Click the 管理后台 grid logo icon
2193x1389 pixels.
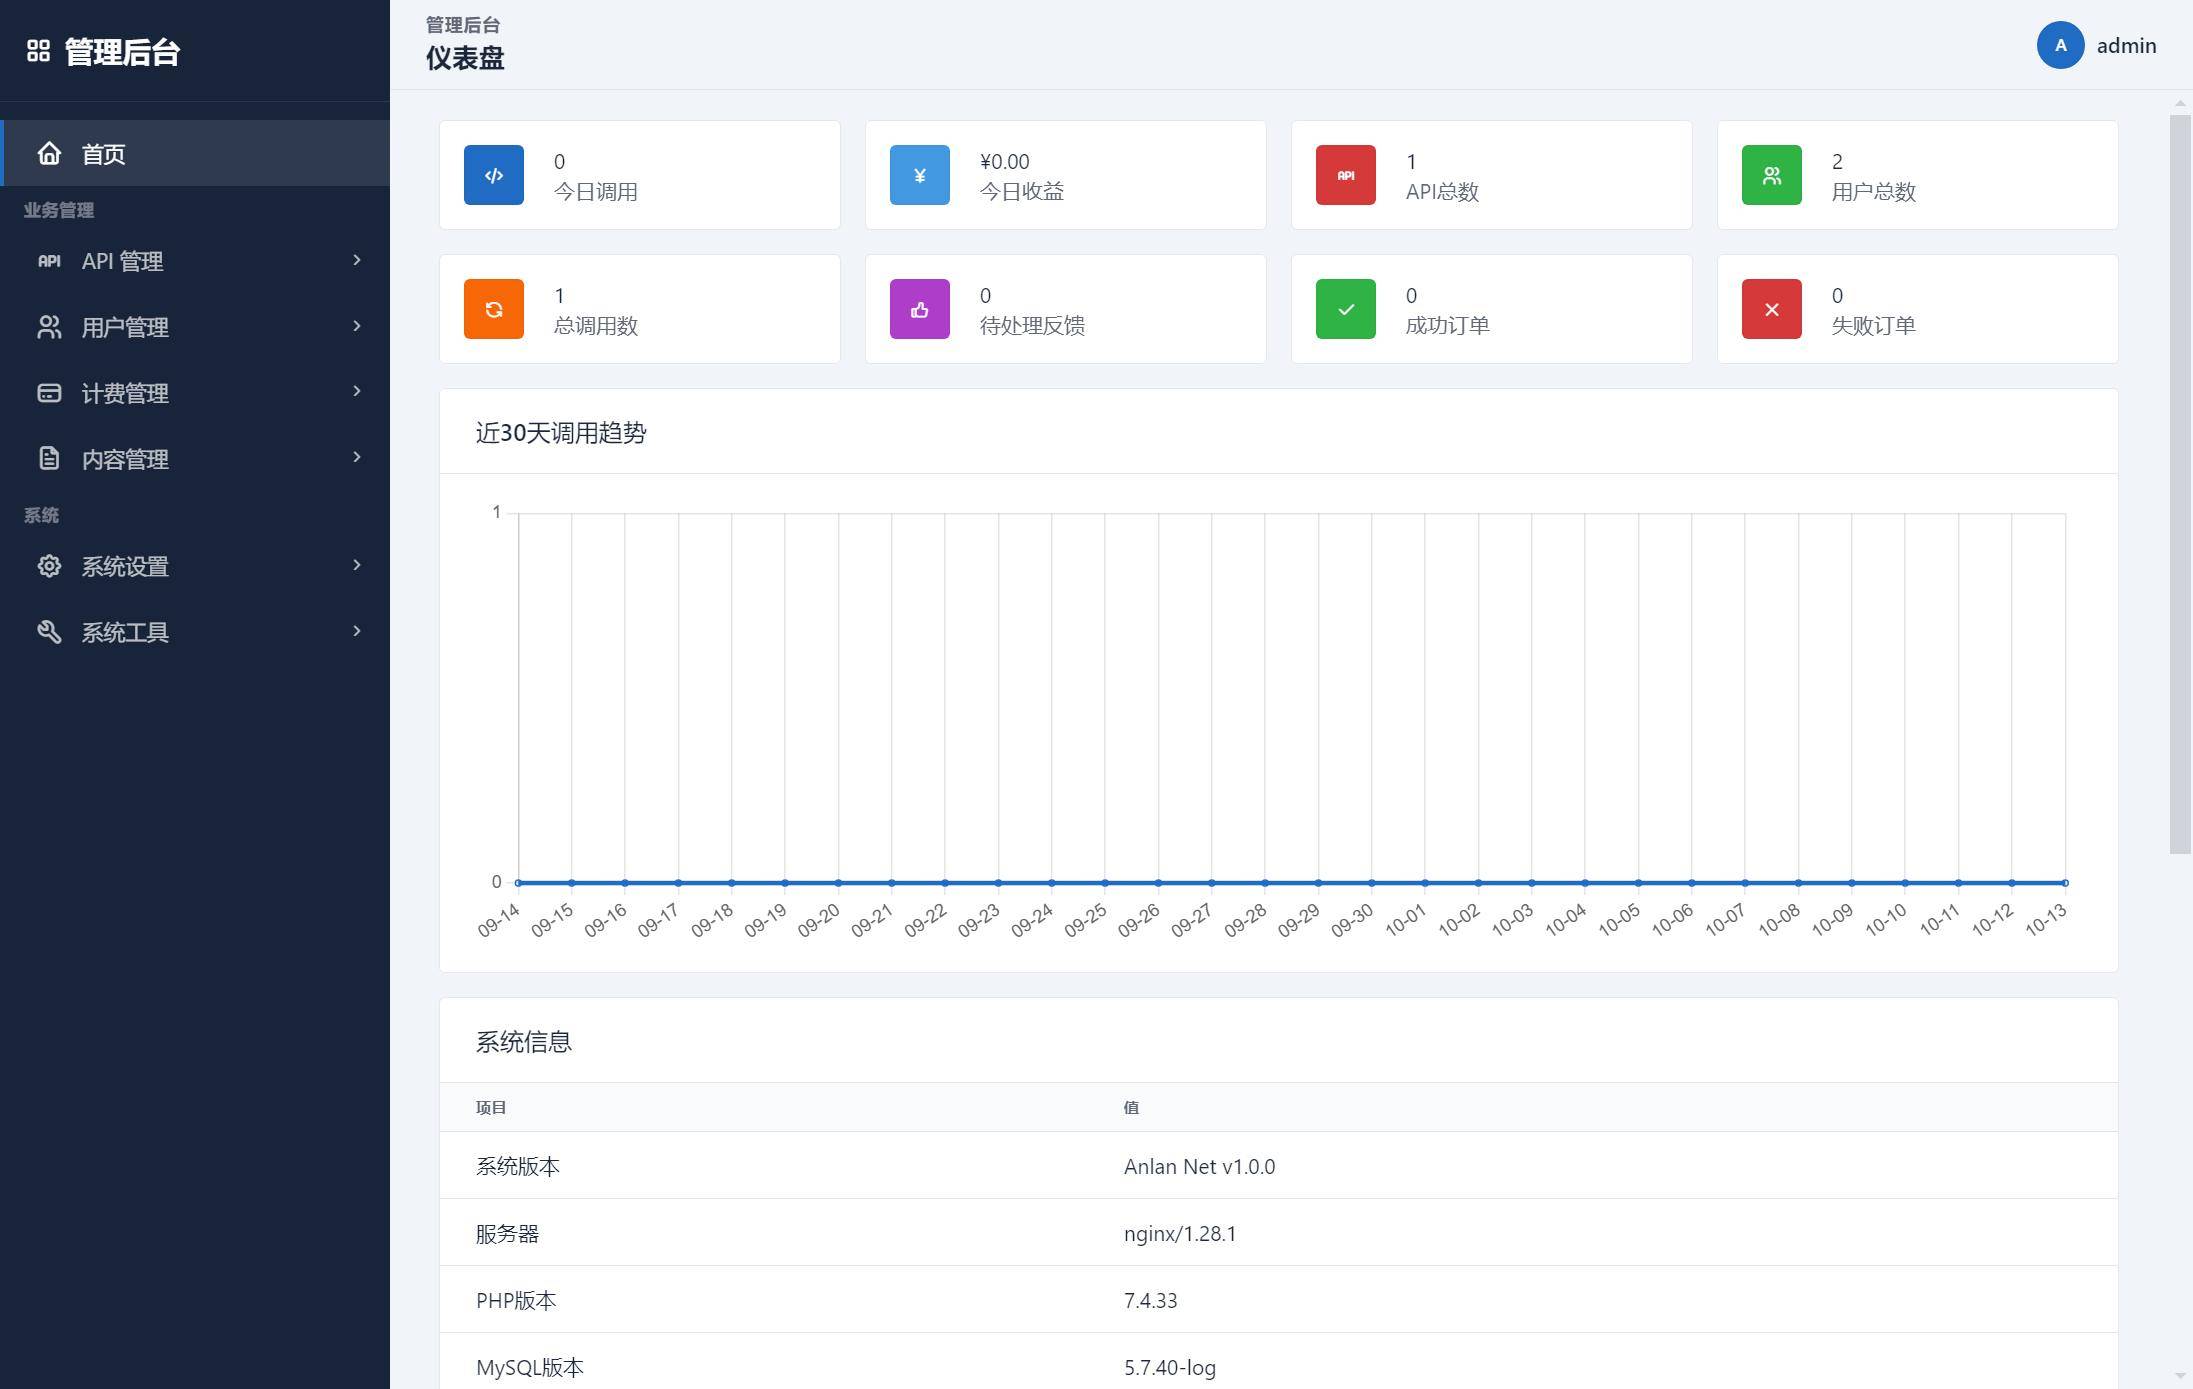(x=38, y=51)
